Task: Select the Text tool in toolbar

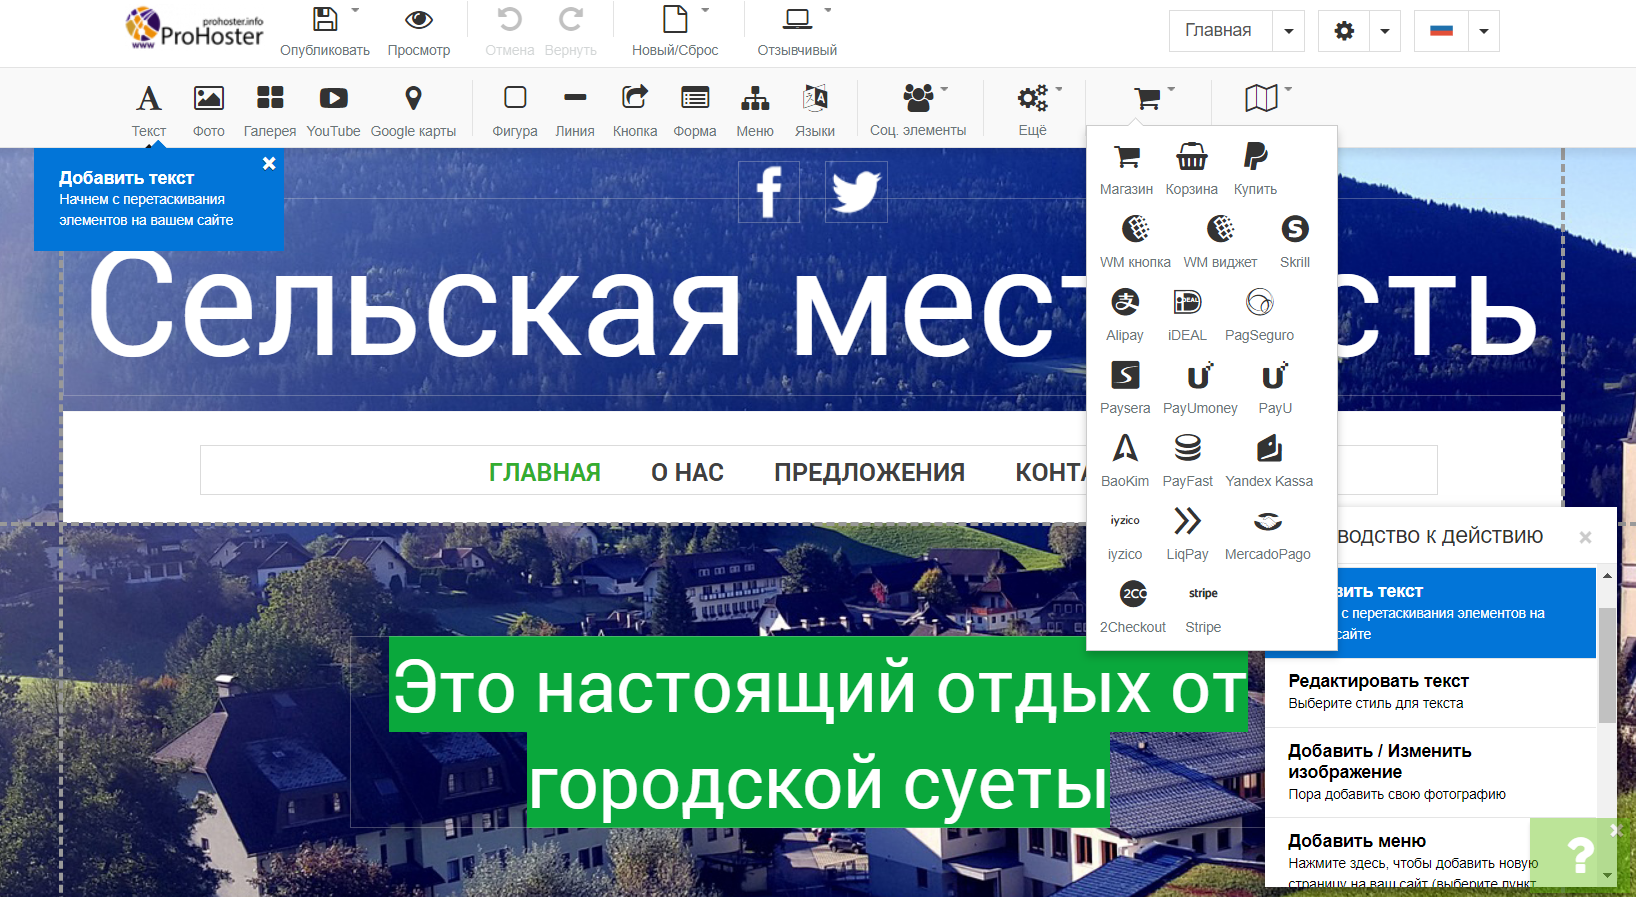Action: coord(148,110)
